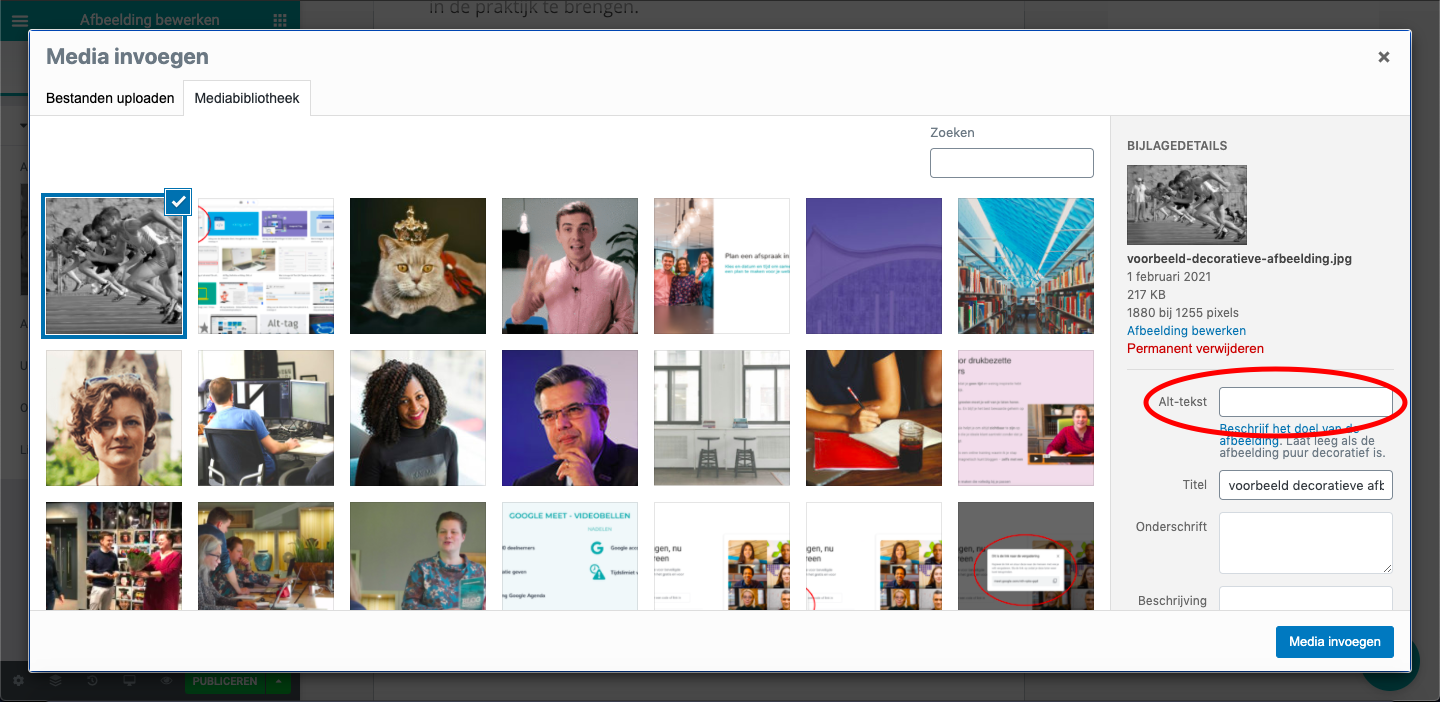Click the Media invoegen button
Screen dimensions: 1440x702
pyautogui.click(x=1334, y=641)
